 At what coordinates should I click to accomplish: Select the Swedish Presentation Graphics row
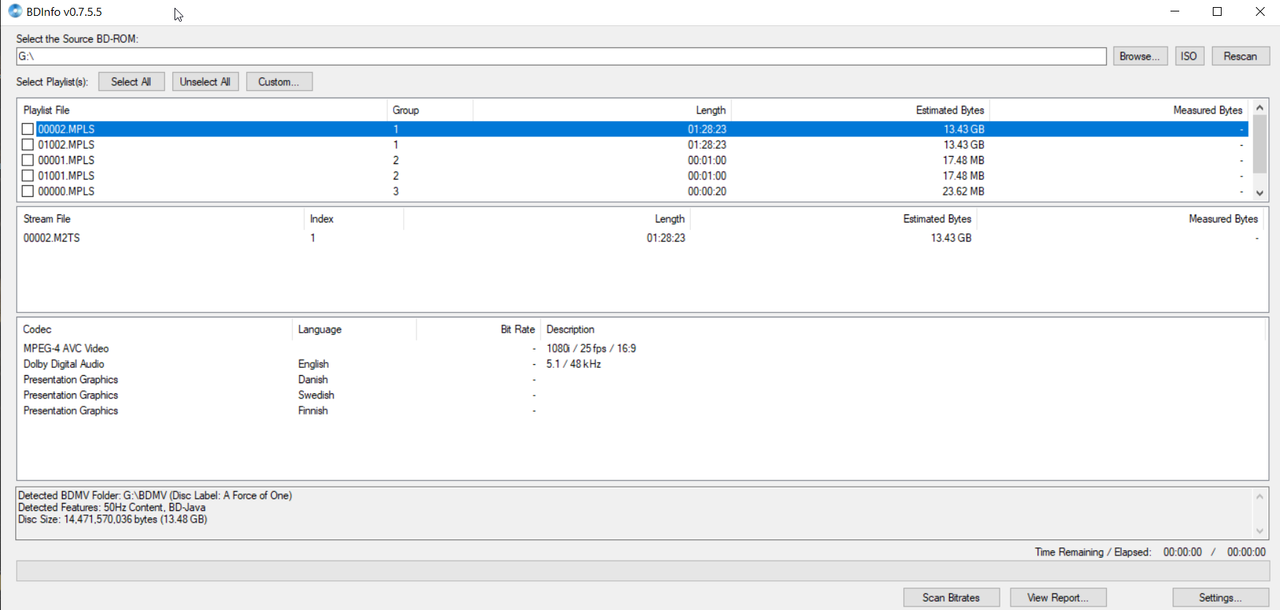click(642, 395)
